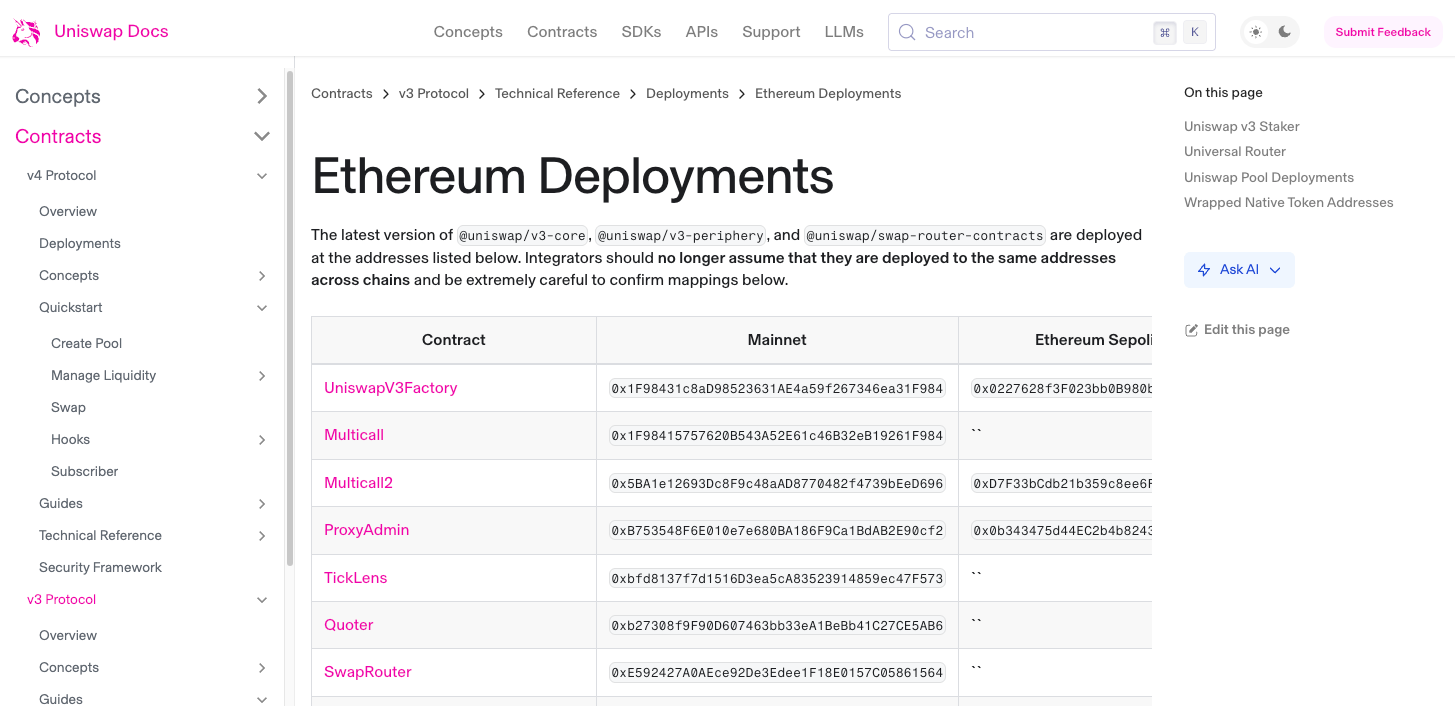
Task: Open the UniswapV3Factory contract link
Action: (389, 387)
